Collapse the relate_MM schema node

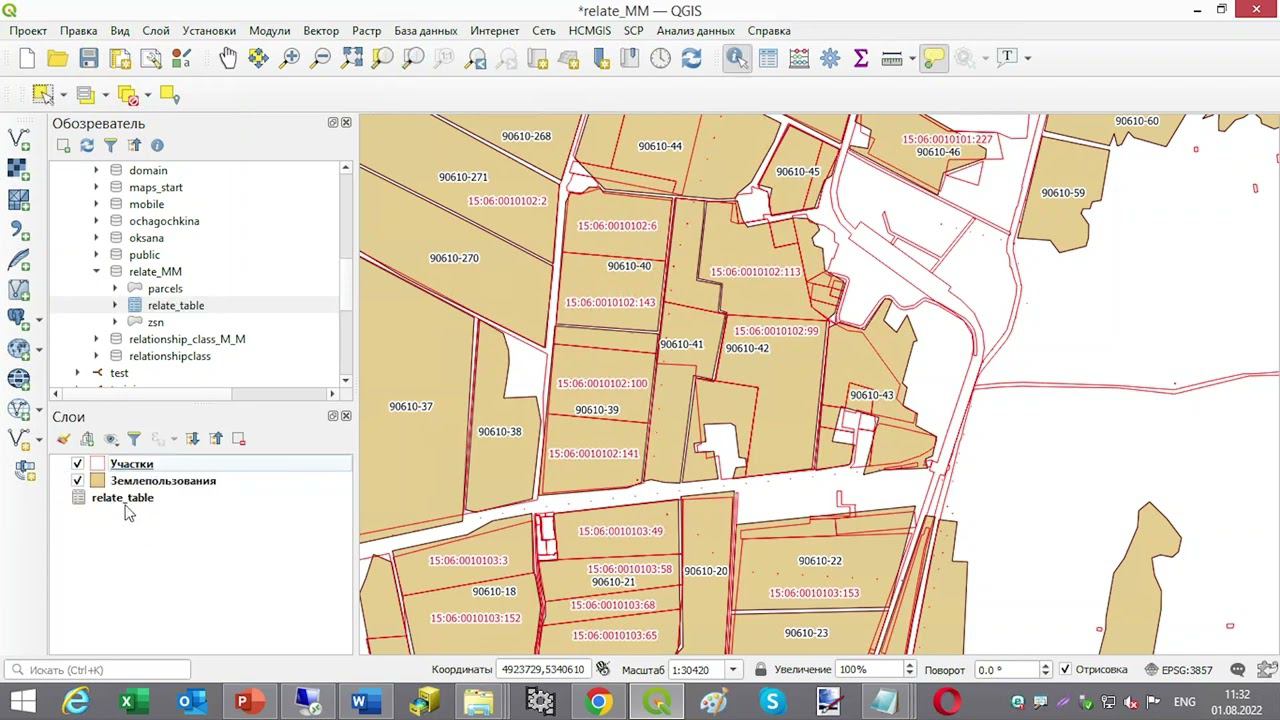97,272
